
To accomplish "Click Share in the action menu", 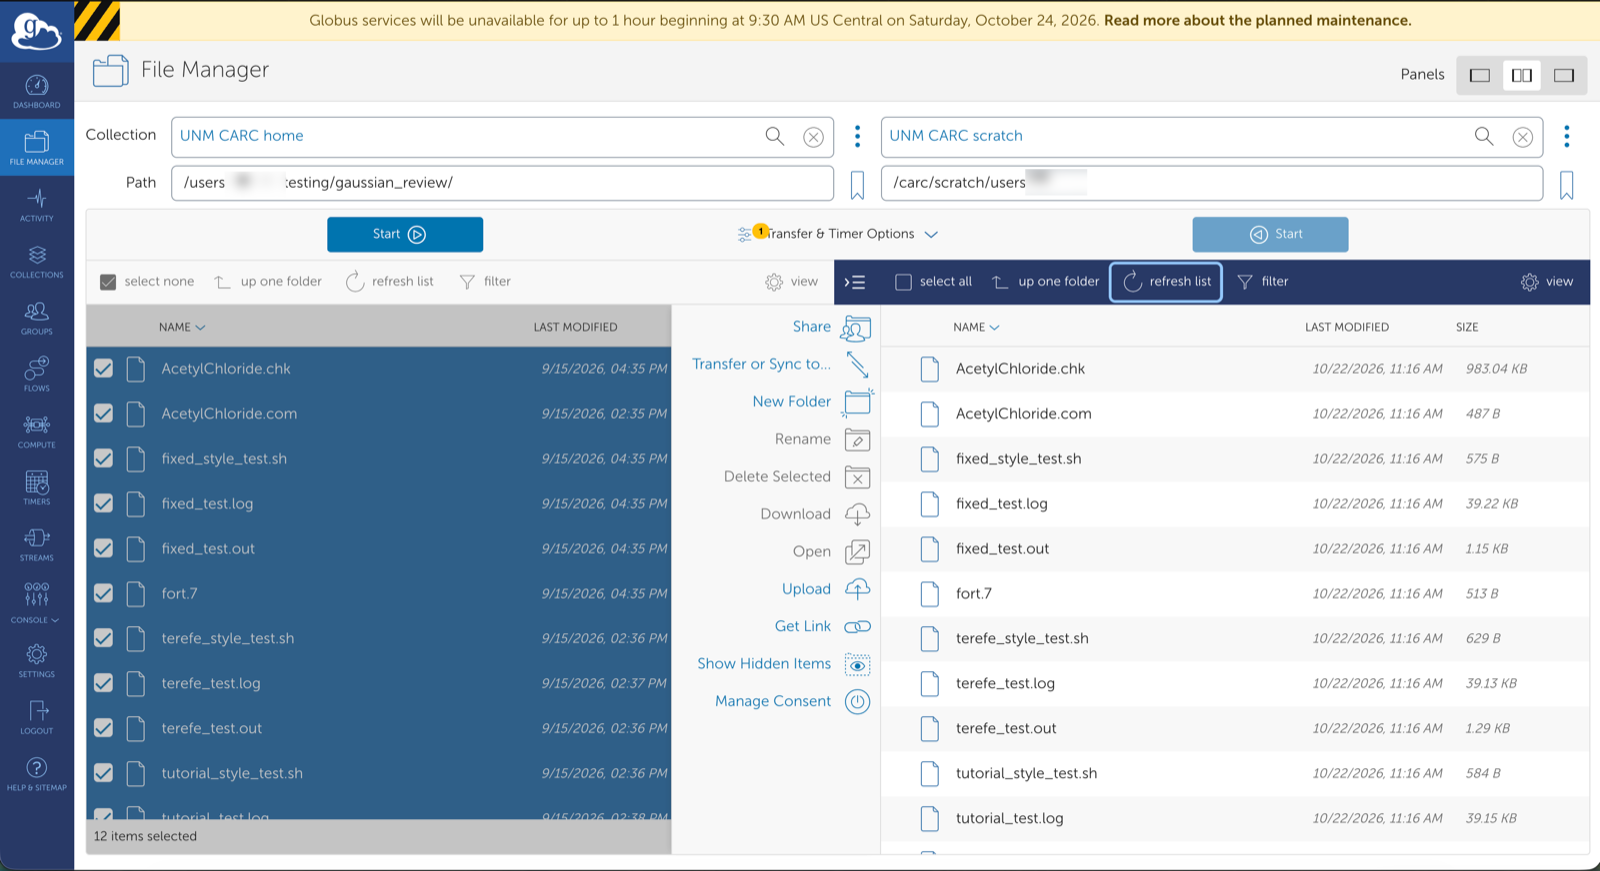I will pos(831,327).
